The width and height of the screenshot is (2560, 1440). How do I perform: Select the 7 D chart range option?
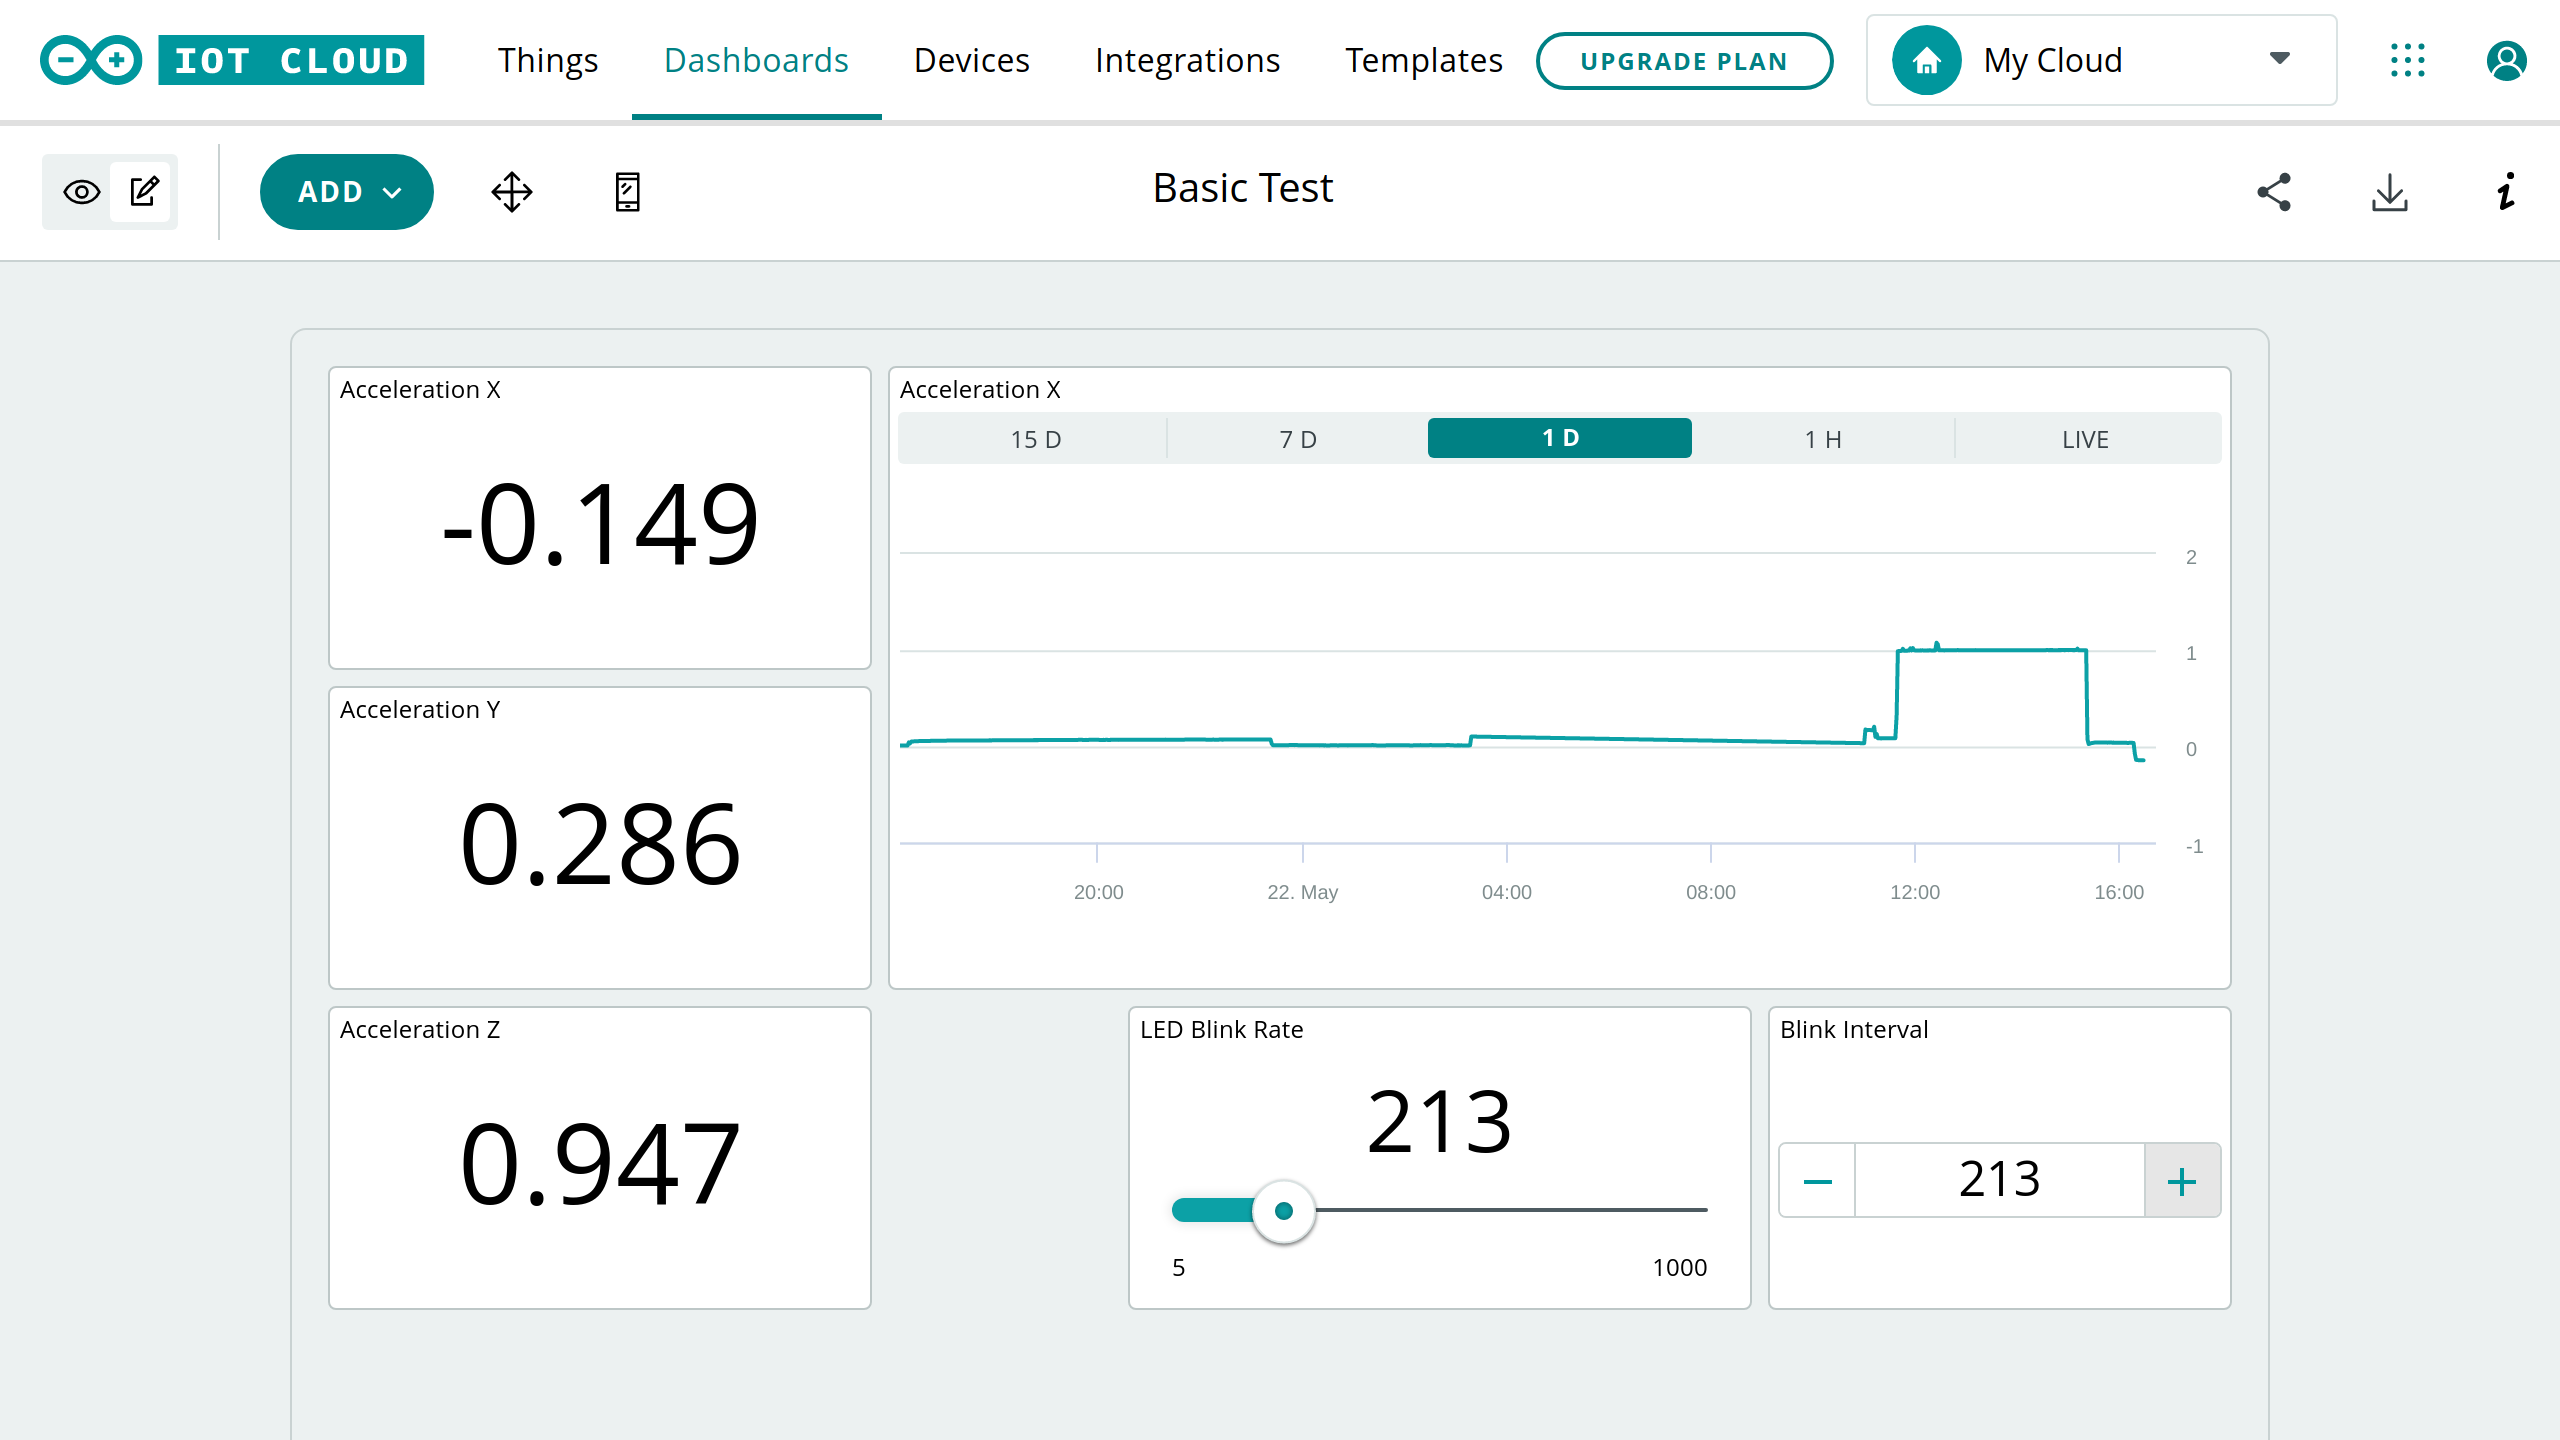pyautogui.click(x=1297, y=438)
